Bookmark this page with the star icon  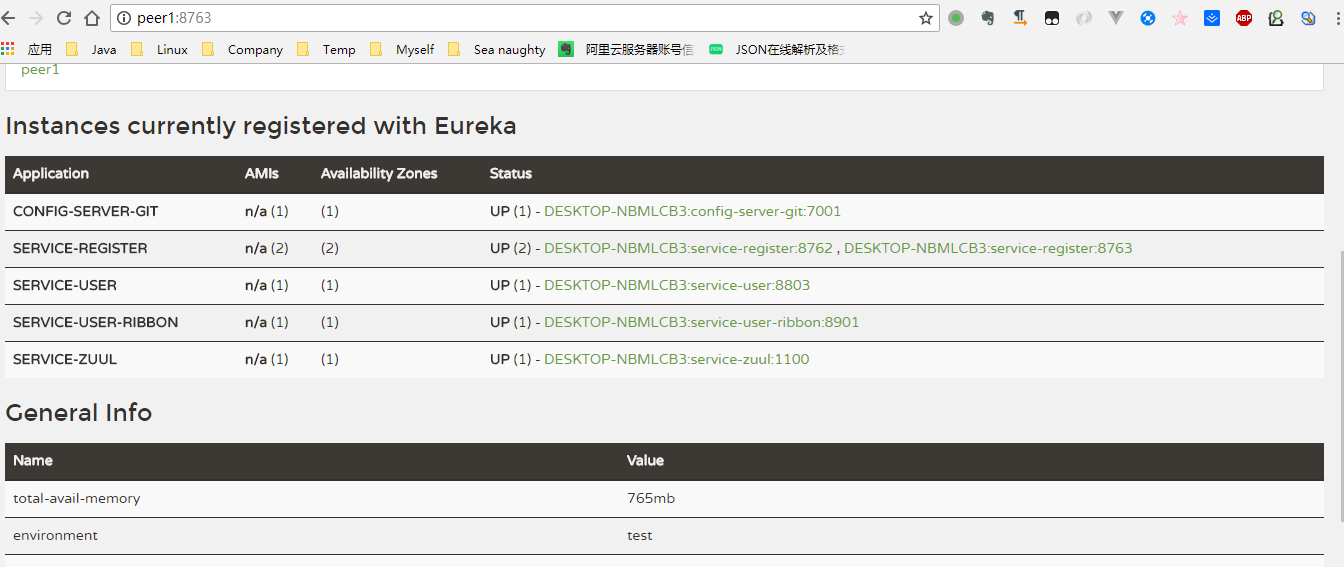point(925,18)
